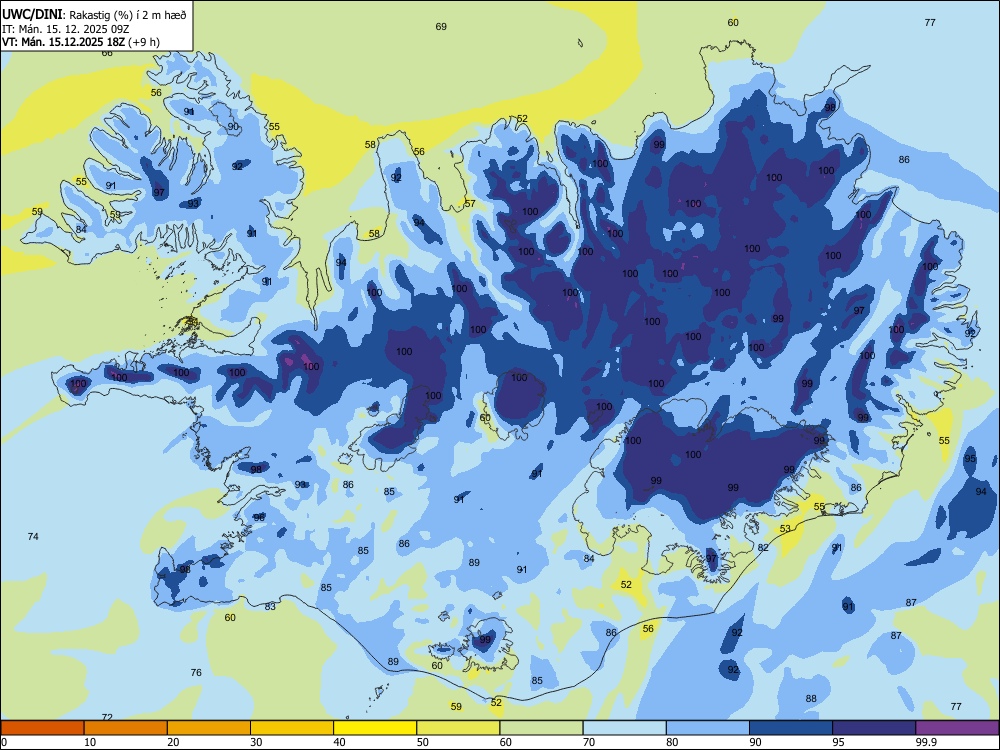Click the '(+9 h)' forecast offset text

(x=144, y=42)
